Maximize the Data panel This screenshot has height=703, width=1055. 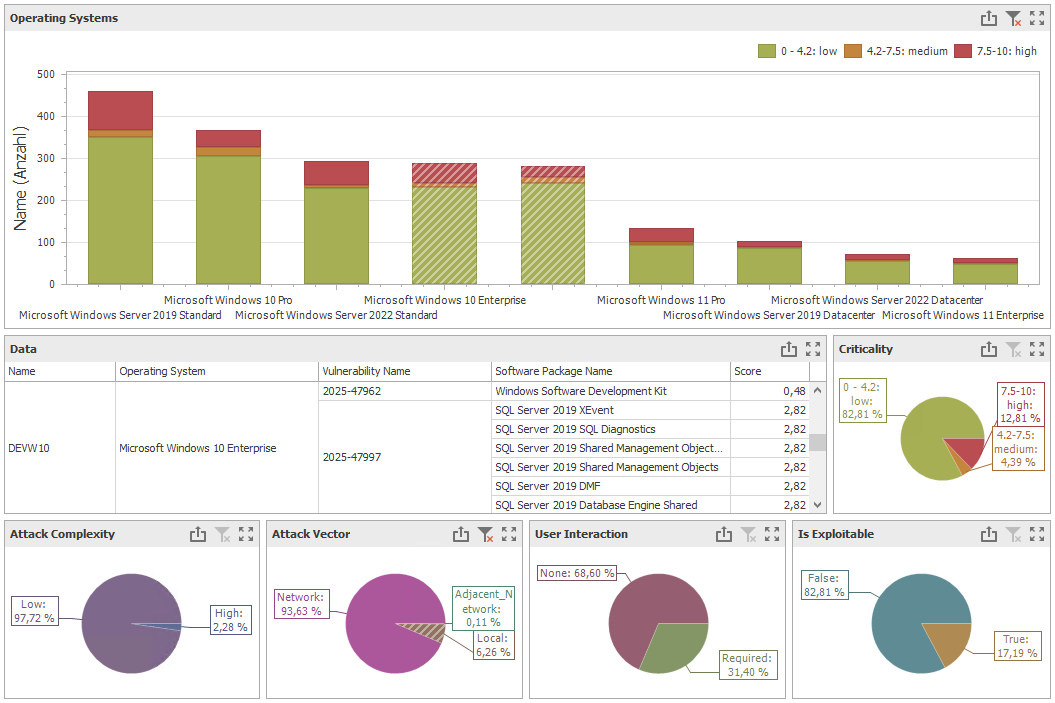(x=813, y=349)
